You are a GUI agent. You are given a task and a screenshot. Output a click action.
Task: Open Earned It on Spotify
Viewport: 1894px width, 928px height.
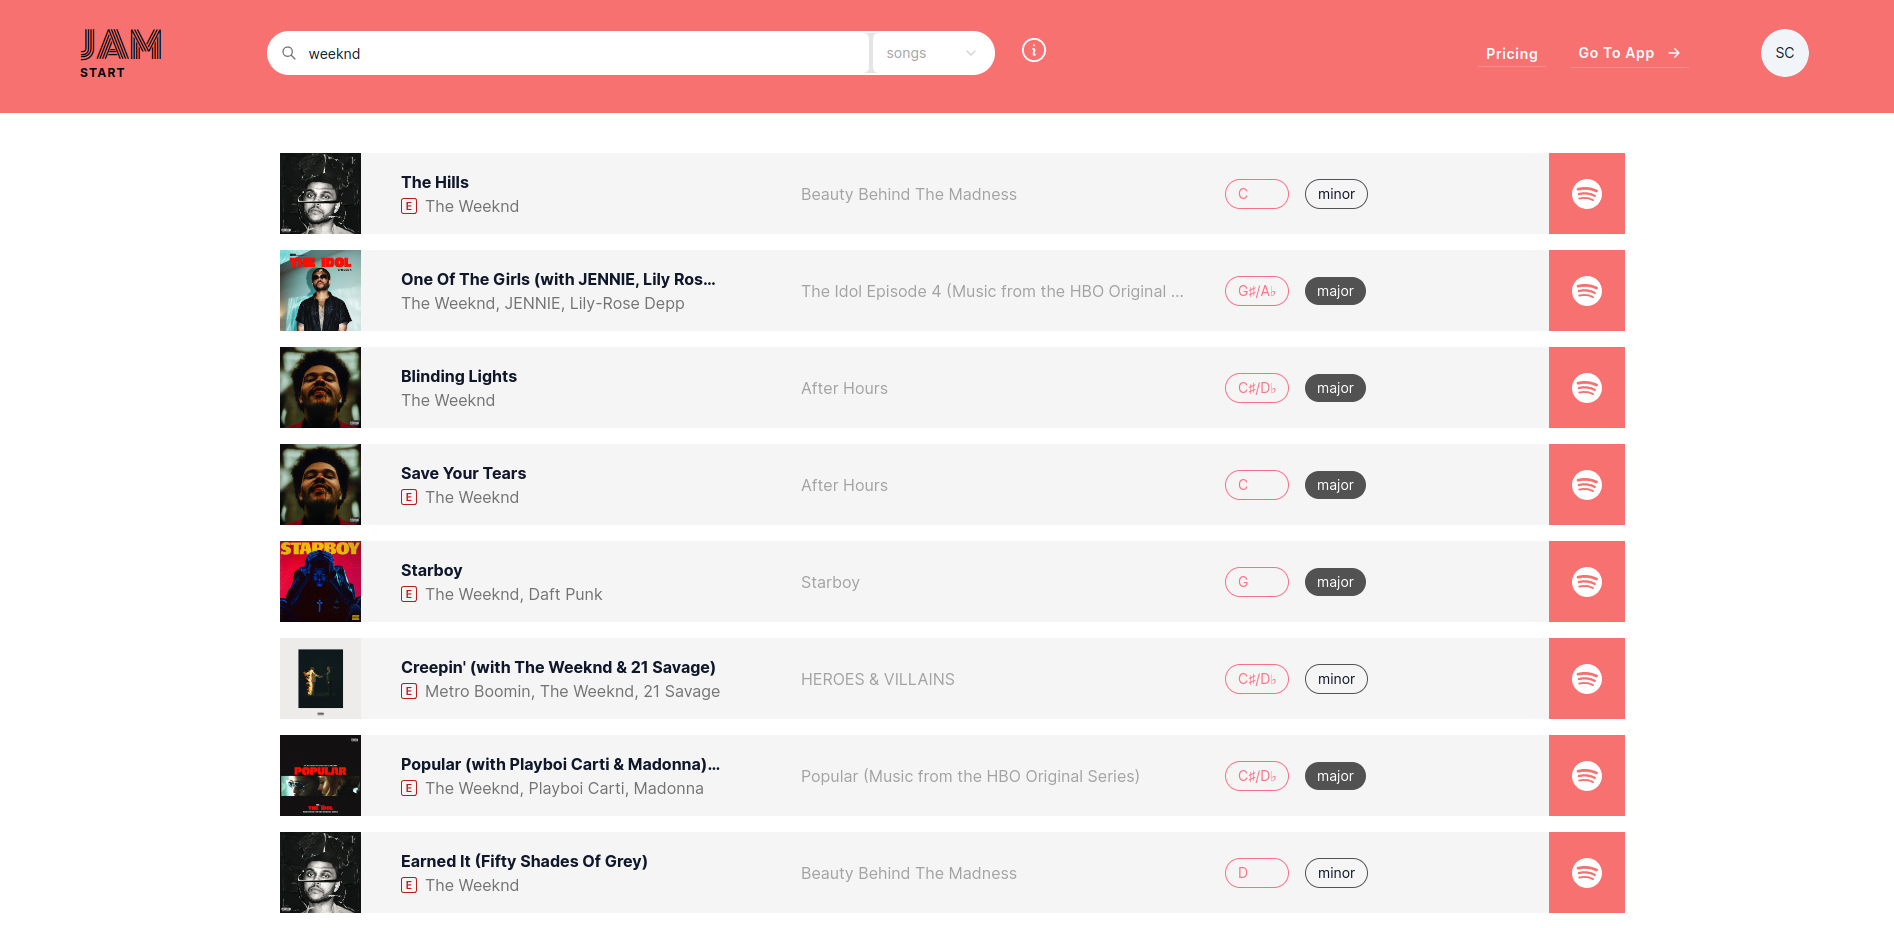(x=1586, y=873)
